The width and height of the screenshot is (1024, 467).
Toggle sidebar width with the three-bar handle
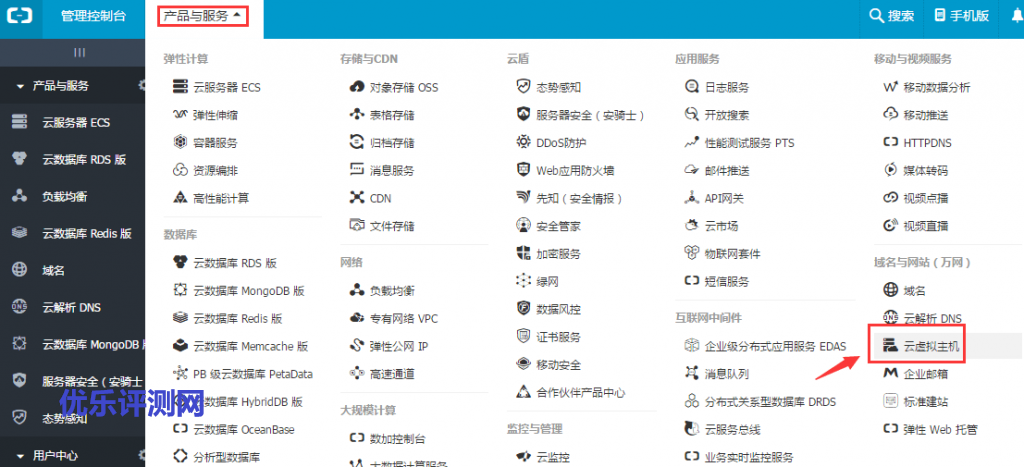79,52
